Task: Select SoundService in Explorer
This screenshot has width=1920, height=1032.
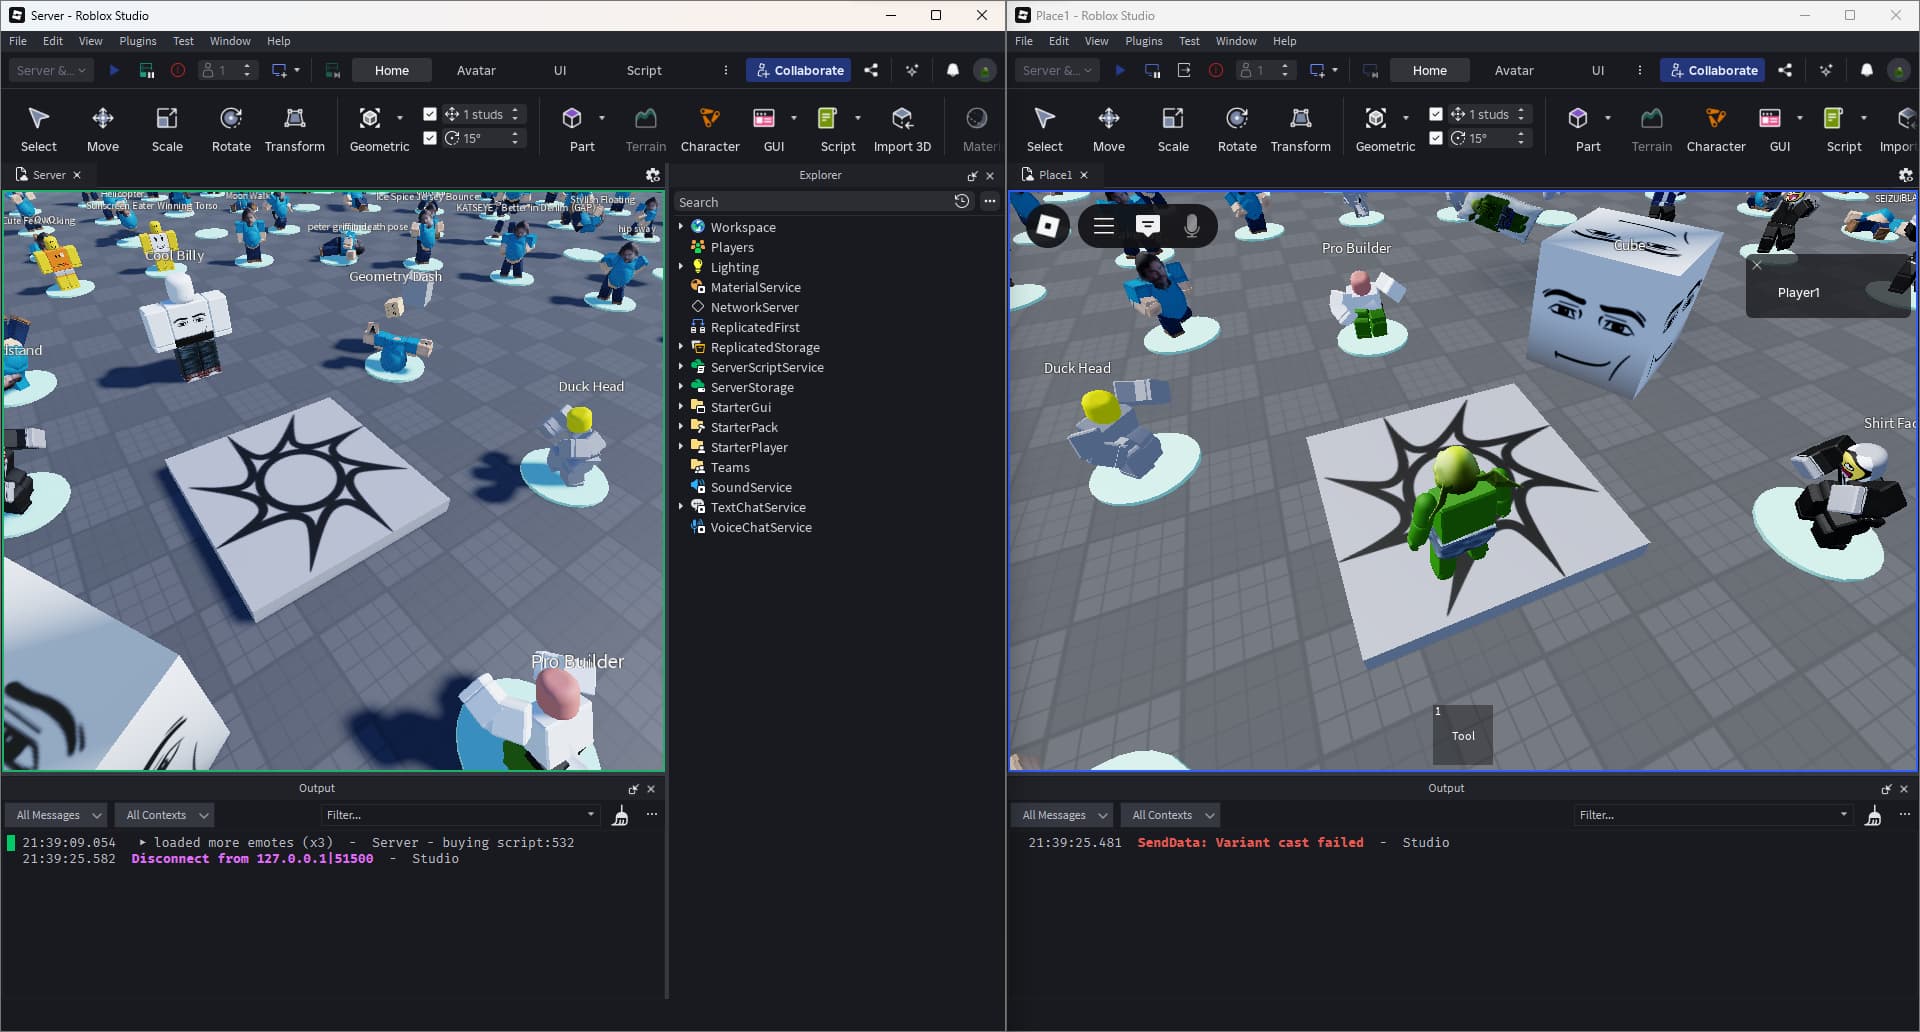Action: tap(751, 487)
